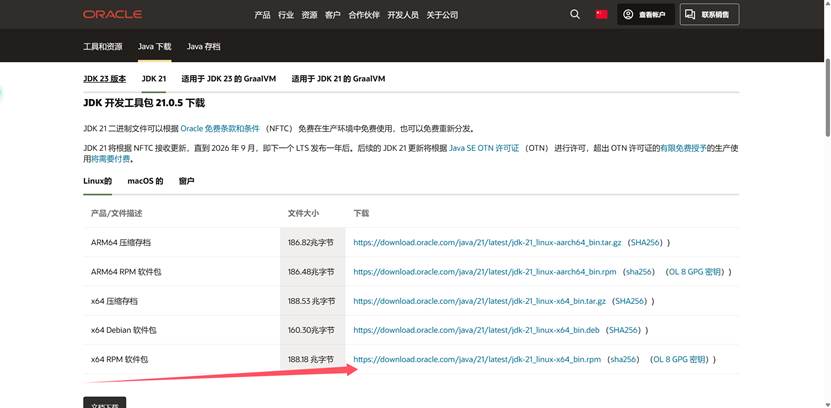Open the 关于公司 menu
This screenshot has width=831, height=408.
point(442,15)
